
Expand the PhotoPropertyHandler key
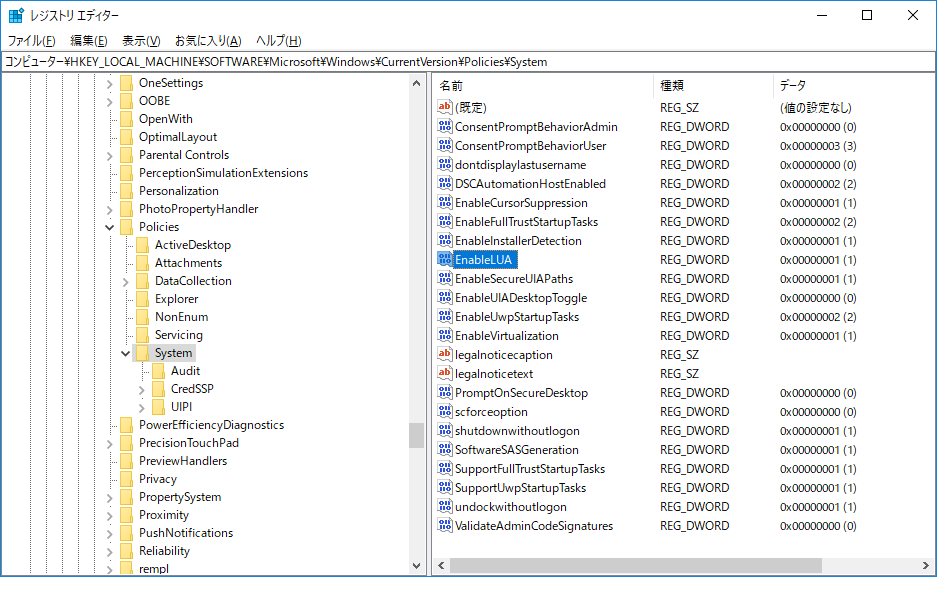coord(109,210)
